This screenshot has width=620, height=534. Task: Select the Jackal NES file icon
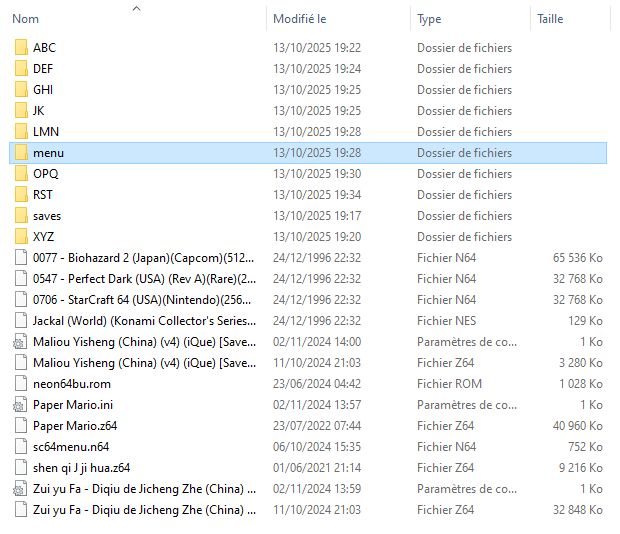(21, 321)
